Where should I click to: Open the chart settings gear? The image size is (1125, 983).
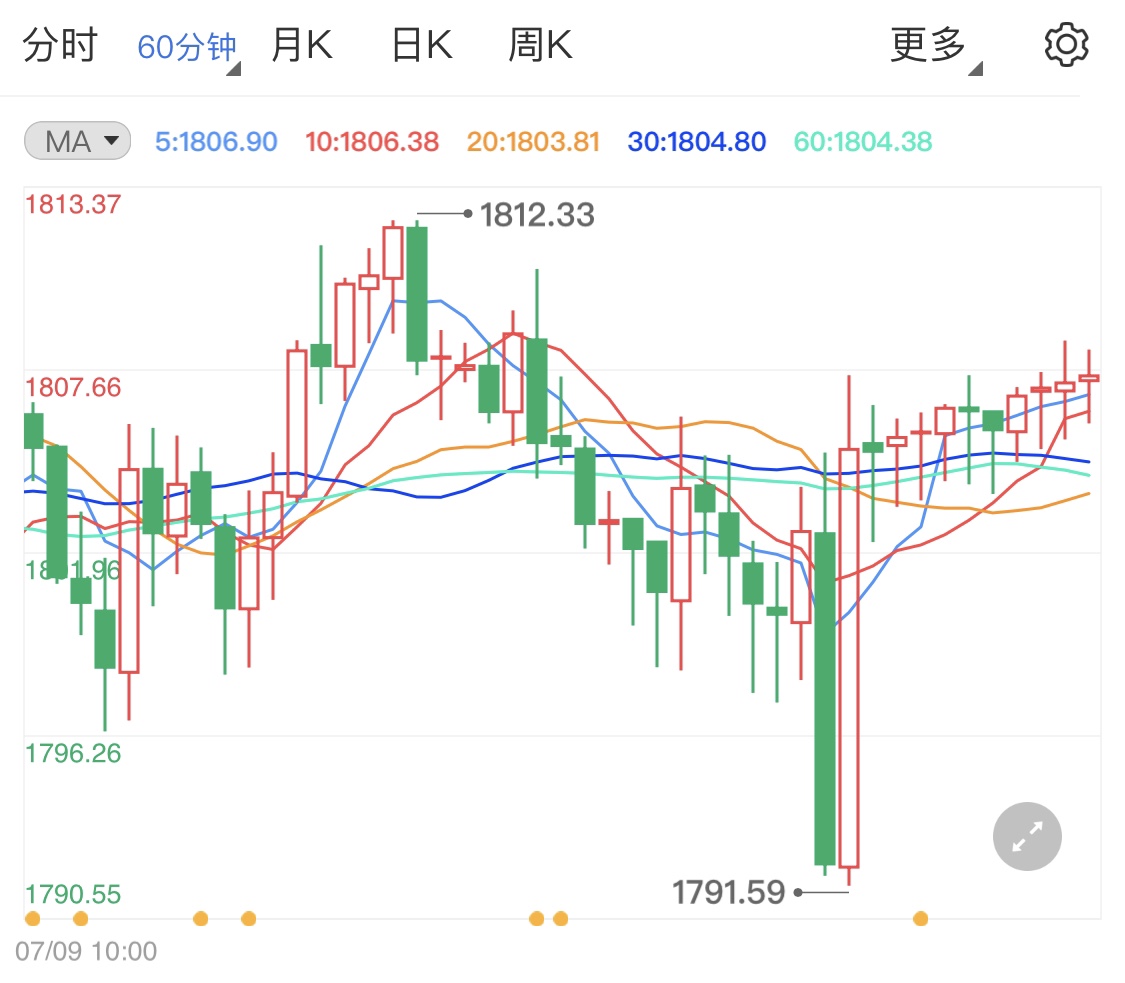pos(1065,44)
